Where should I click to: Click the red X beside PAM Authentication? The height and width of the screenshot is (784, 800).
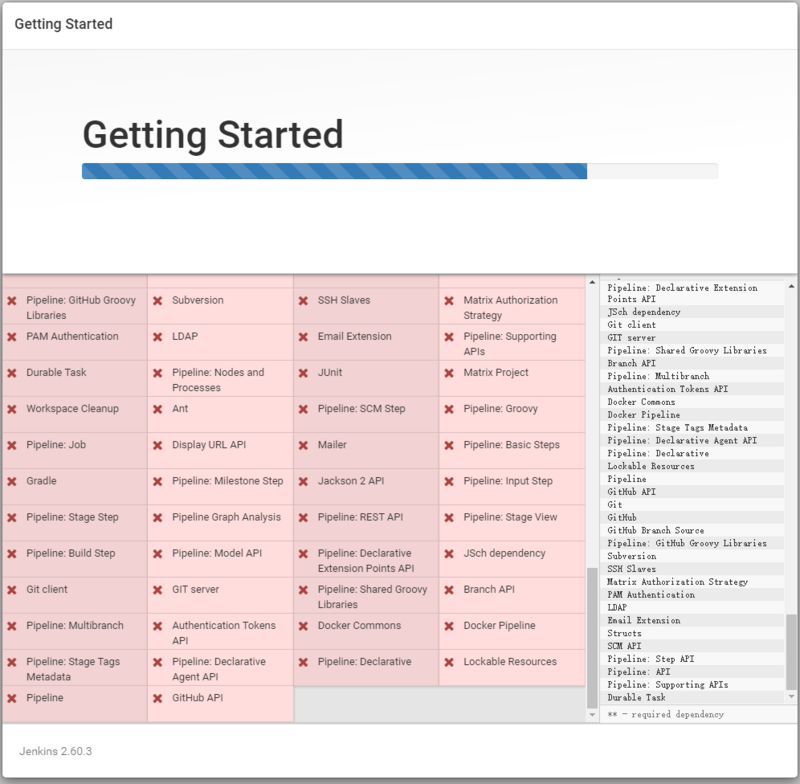coord(13,337)
